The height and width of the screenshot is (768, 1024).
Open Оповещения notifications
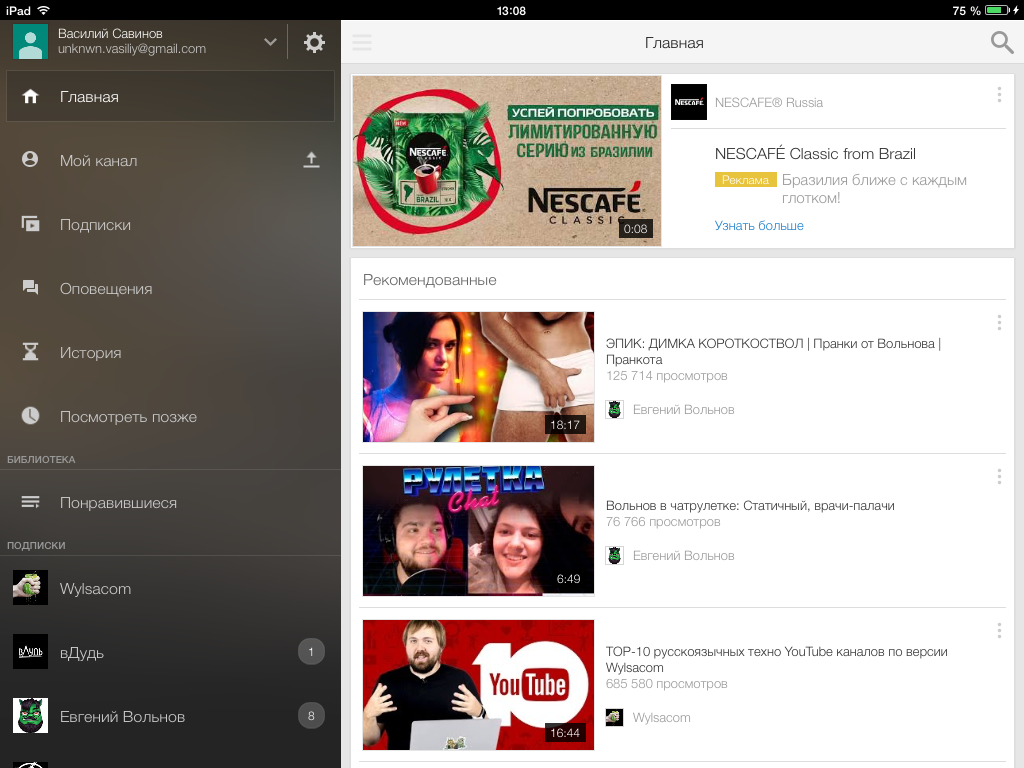(x=170, y=288)
